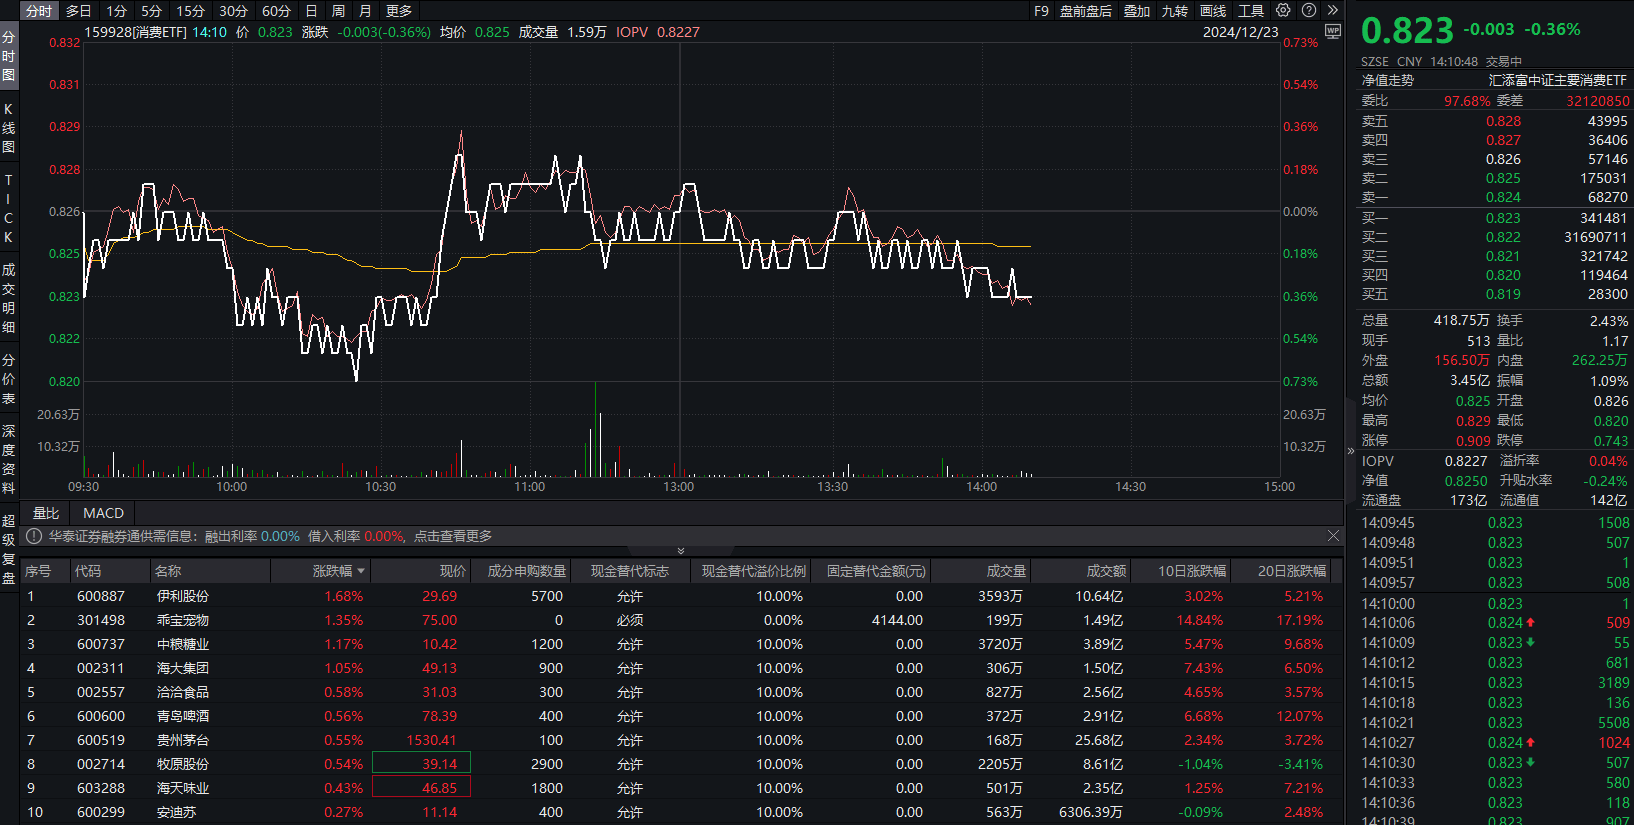Toggle 叠加 overlay on chart
Viewport: 1634px width, 825px height.
coord(1137,11)
